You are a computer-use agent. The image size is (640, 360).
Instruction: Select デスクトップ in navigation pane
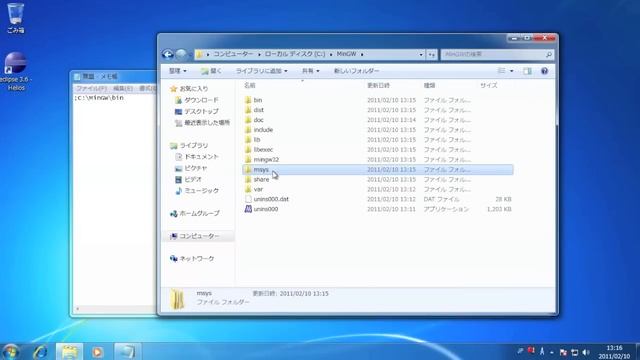tap(197, 111)
